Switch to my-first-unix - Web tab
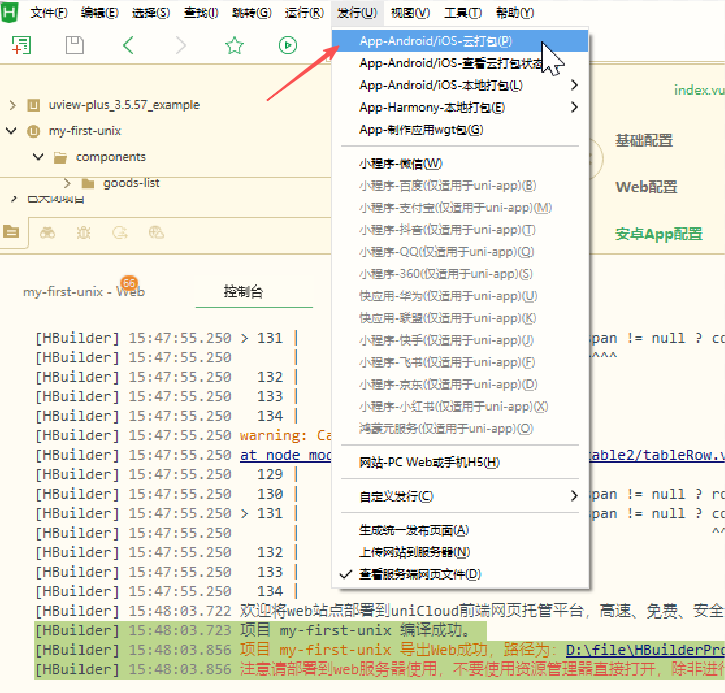 (84, 292)
